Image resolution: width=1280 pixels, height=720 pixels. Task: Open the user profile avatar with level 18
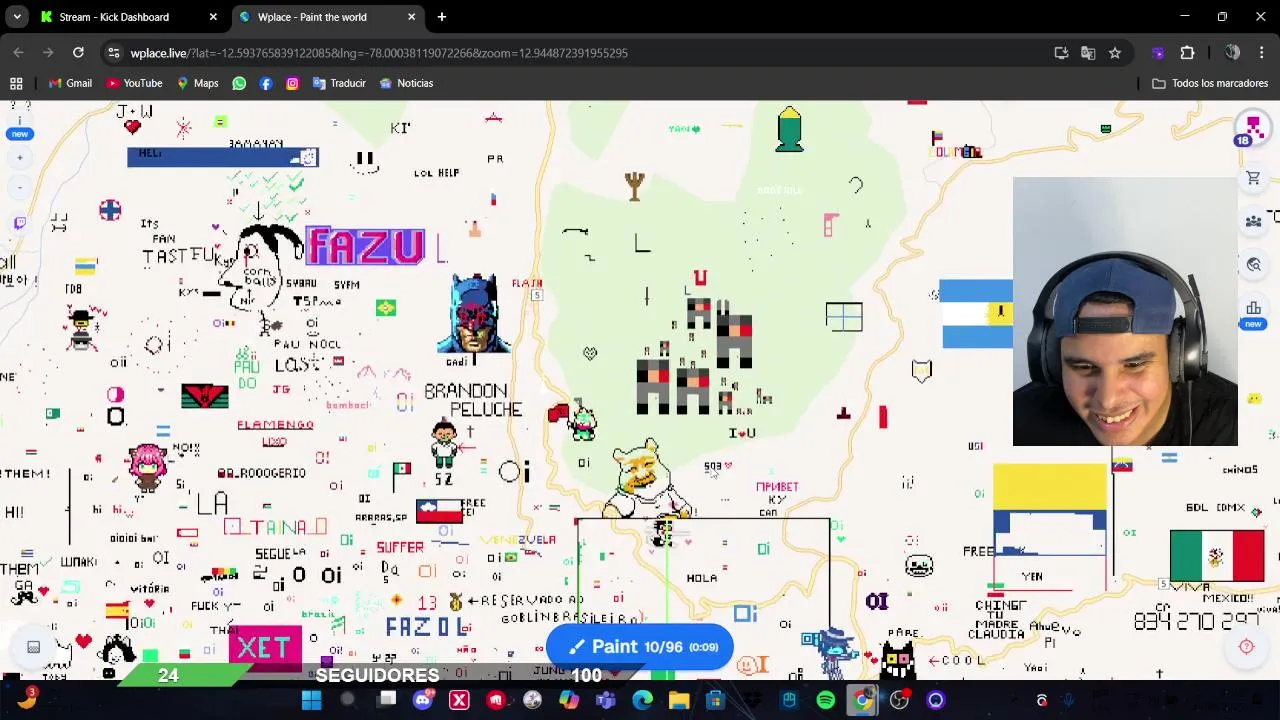1253,127
